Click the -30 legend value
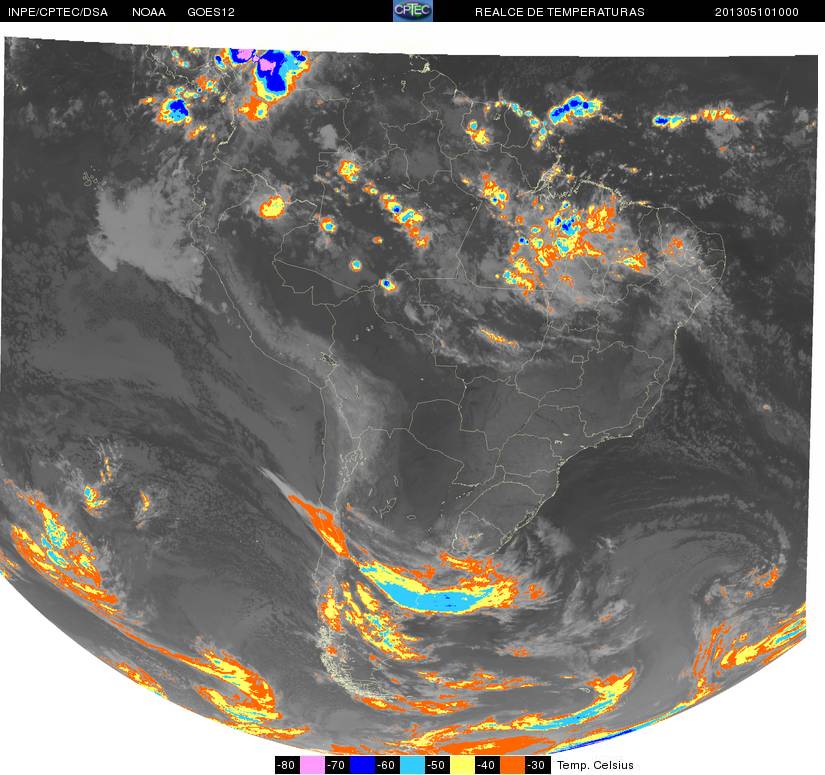Viewport: 825px width, 775px height. [537, 765]
